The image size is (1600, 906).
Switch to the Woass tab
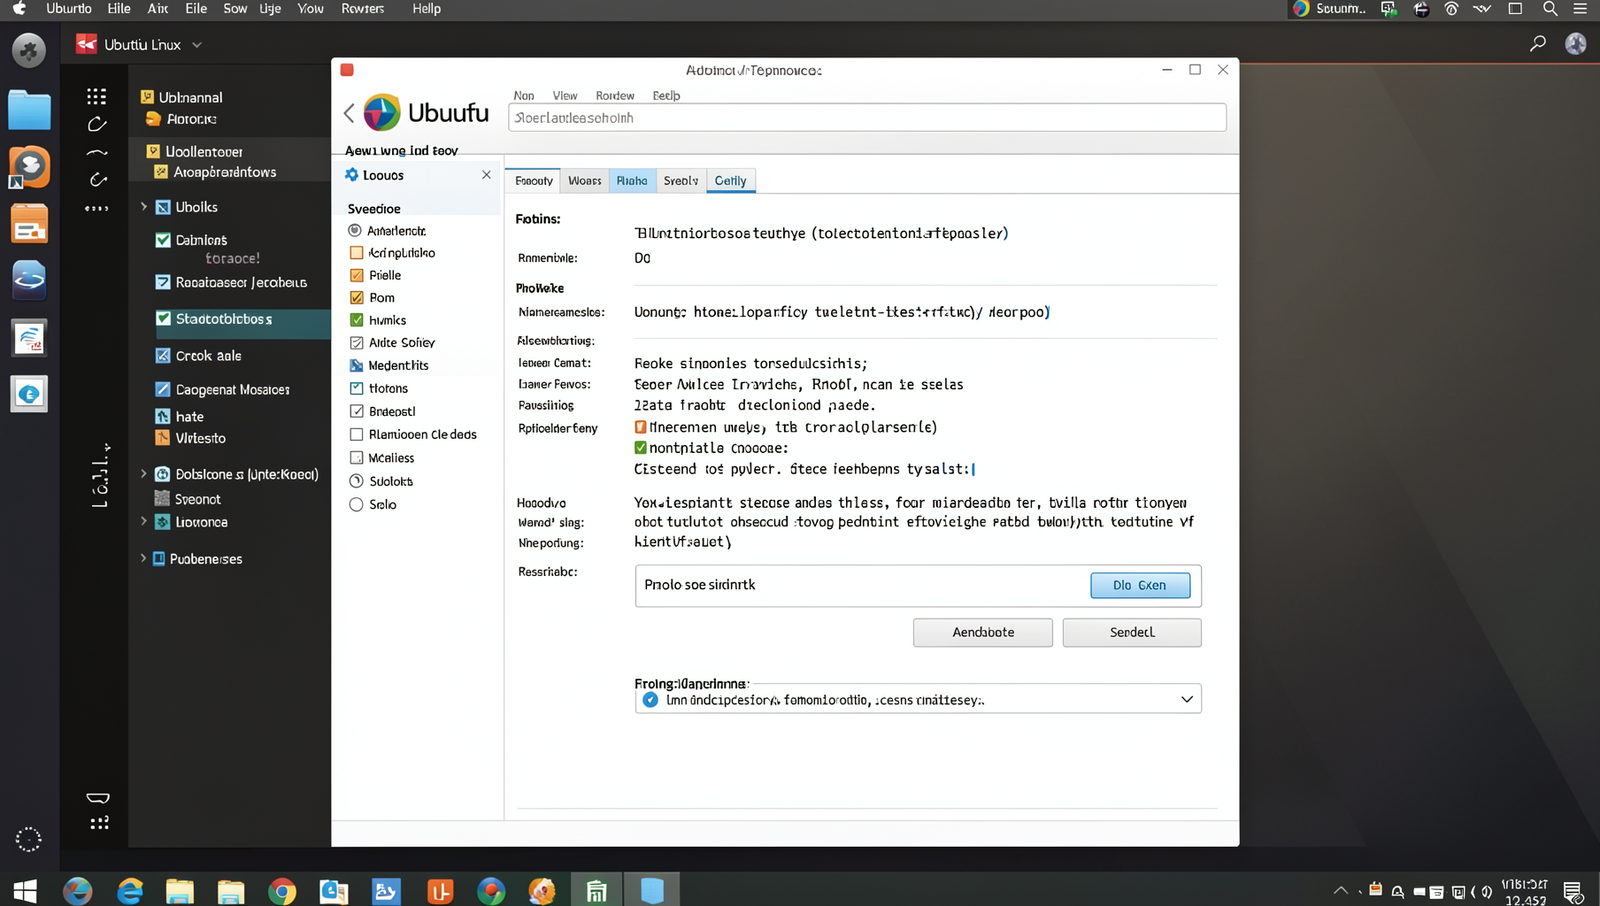[x=585, y=181]
